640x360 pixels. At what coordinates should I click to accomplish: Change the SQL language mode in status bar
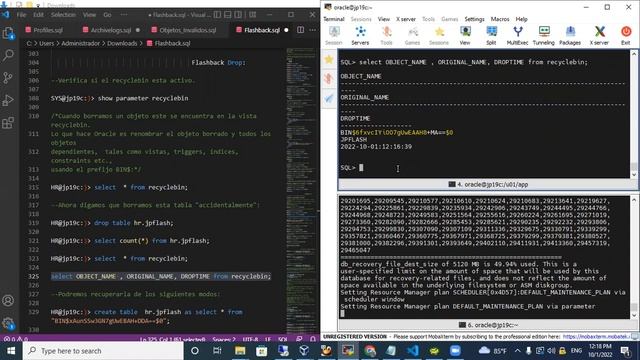[x=282, y=339]
